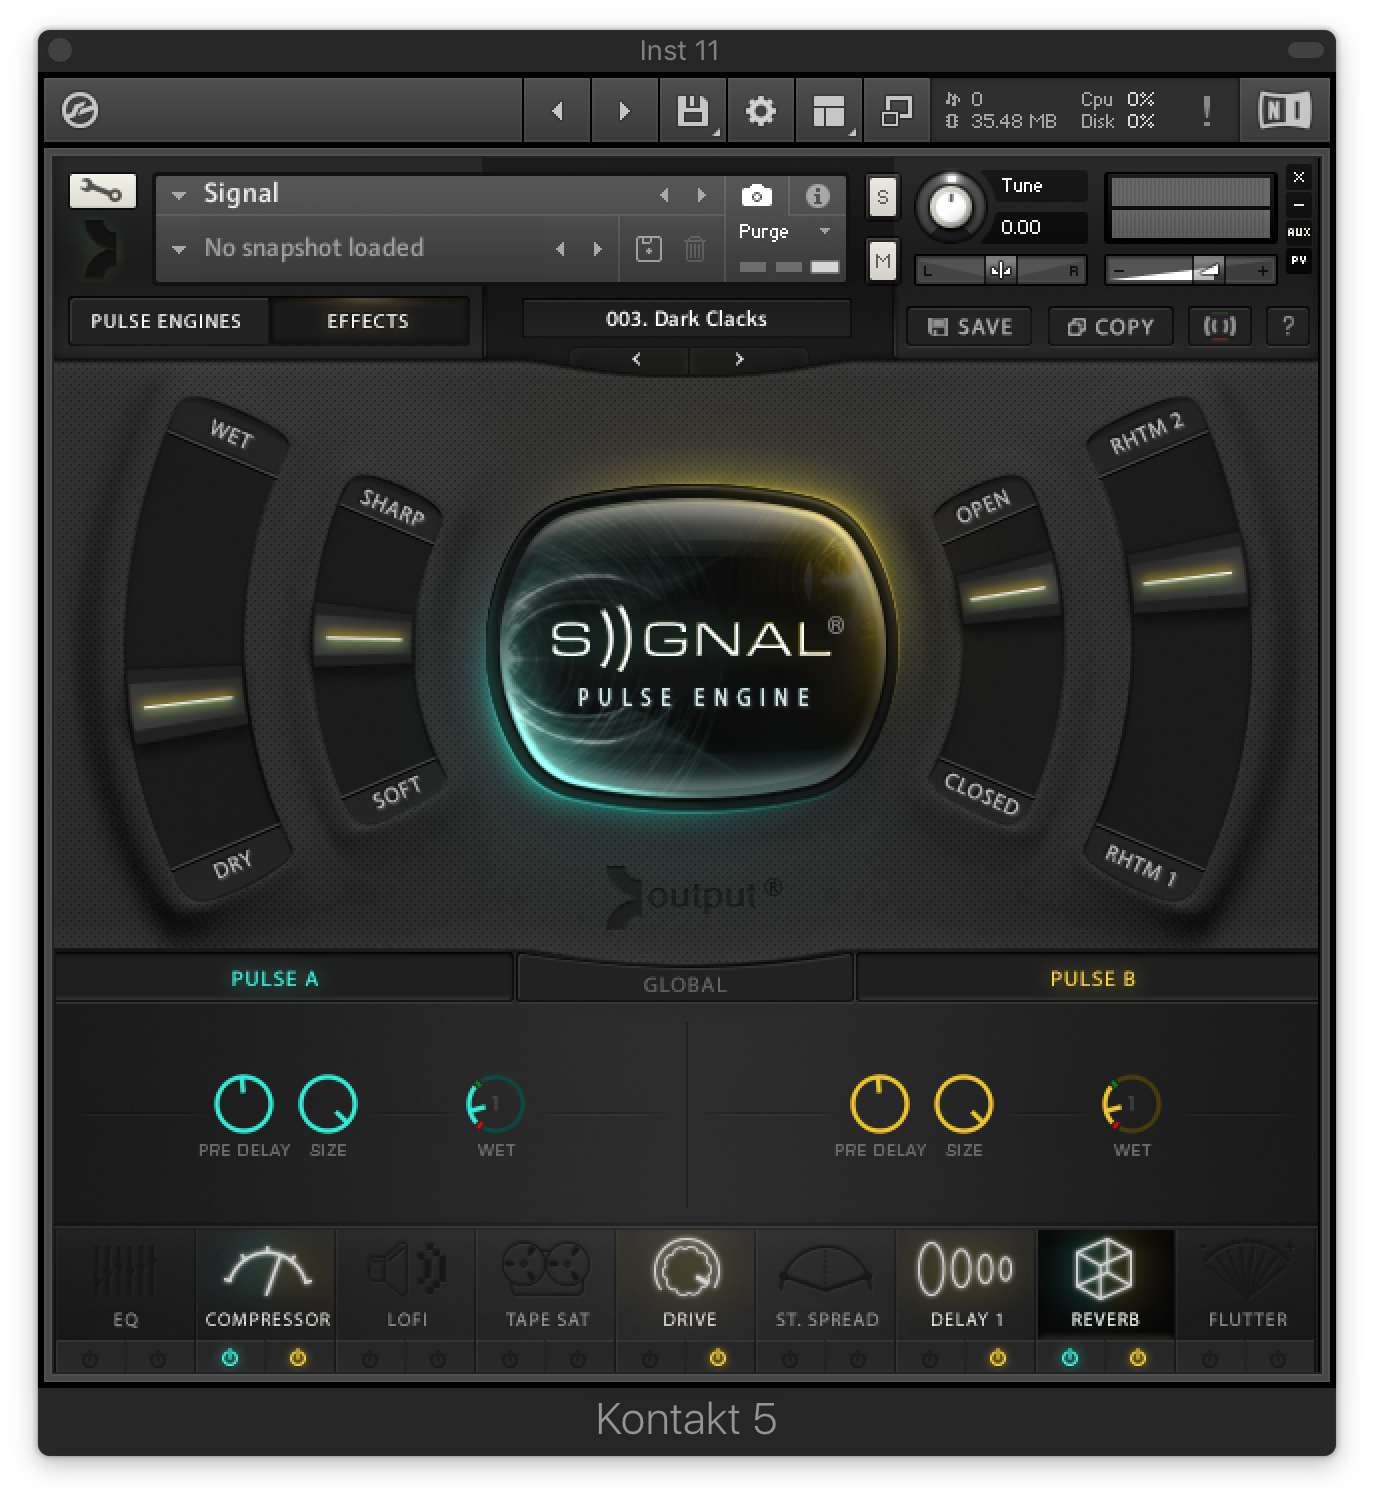Screen dimensions: 1374x1502
Task: Select the Drive effect
Action: tap(687, 1284)
